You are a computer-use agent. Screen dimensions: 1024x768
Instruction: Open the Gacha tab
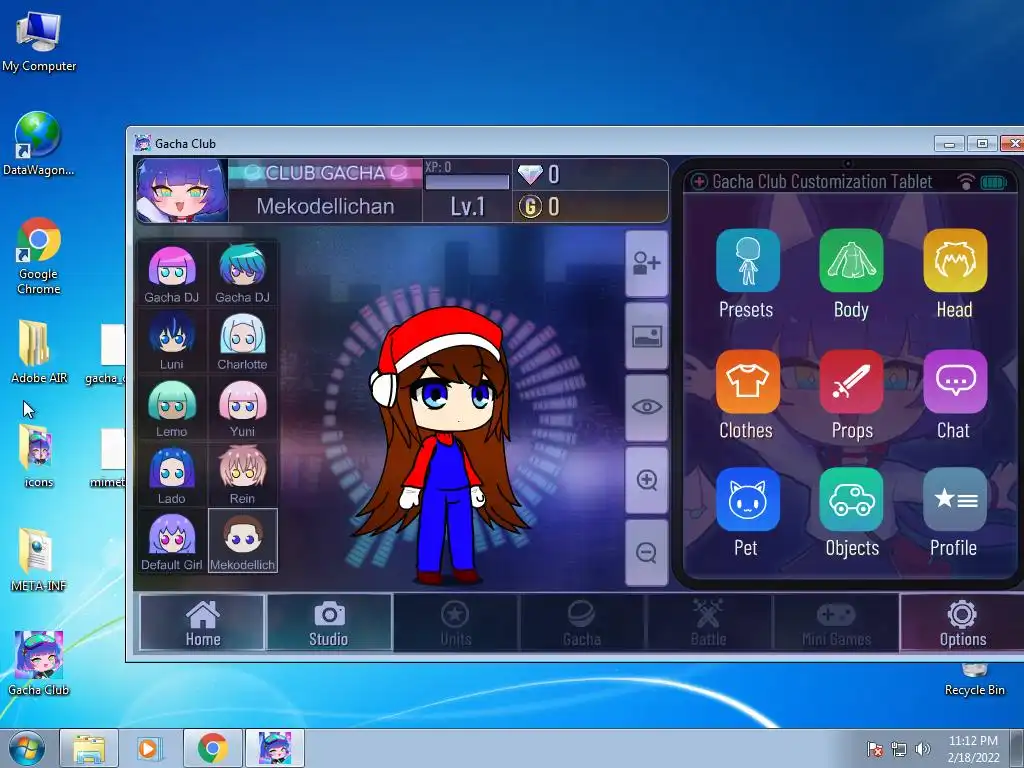(x=581, y=622)
